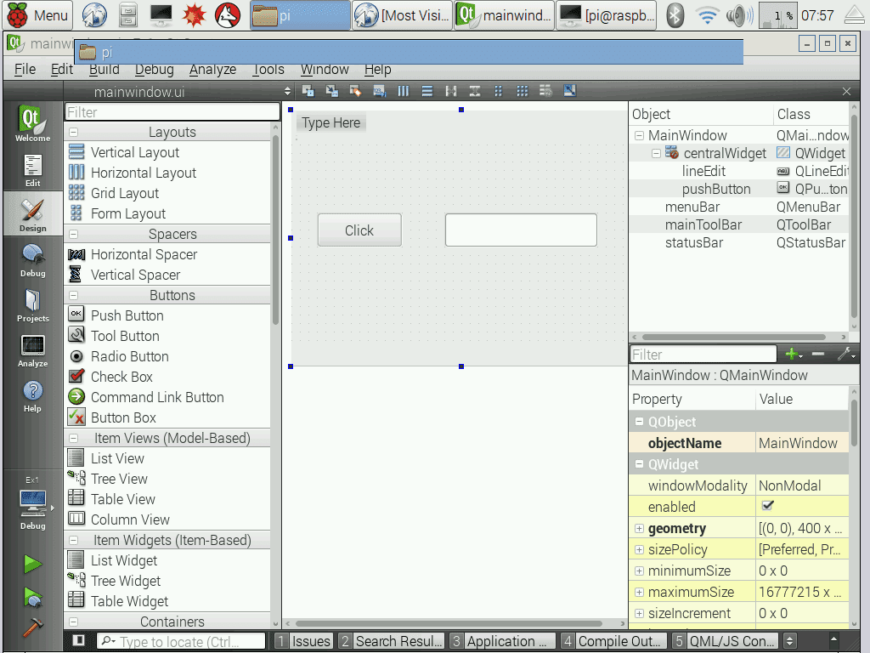Select Check Box widget in widget box
This screenshot has height=653, width=870.
[121, 377]
